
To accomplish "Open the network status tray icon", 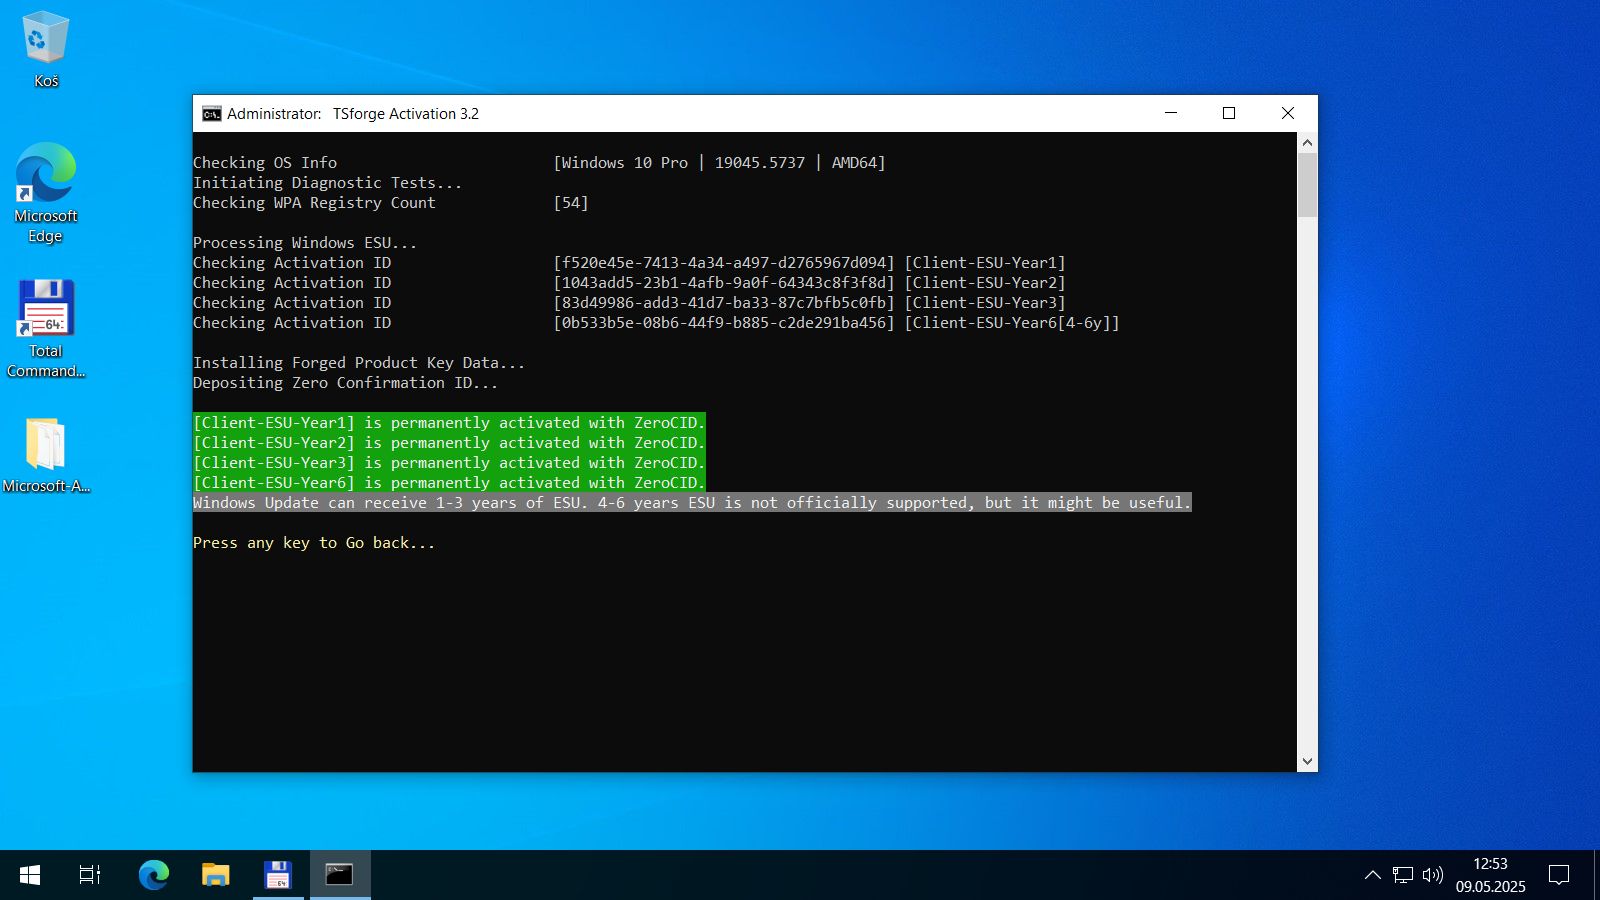I will (1403, 875).
